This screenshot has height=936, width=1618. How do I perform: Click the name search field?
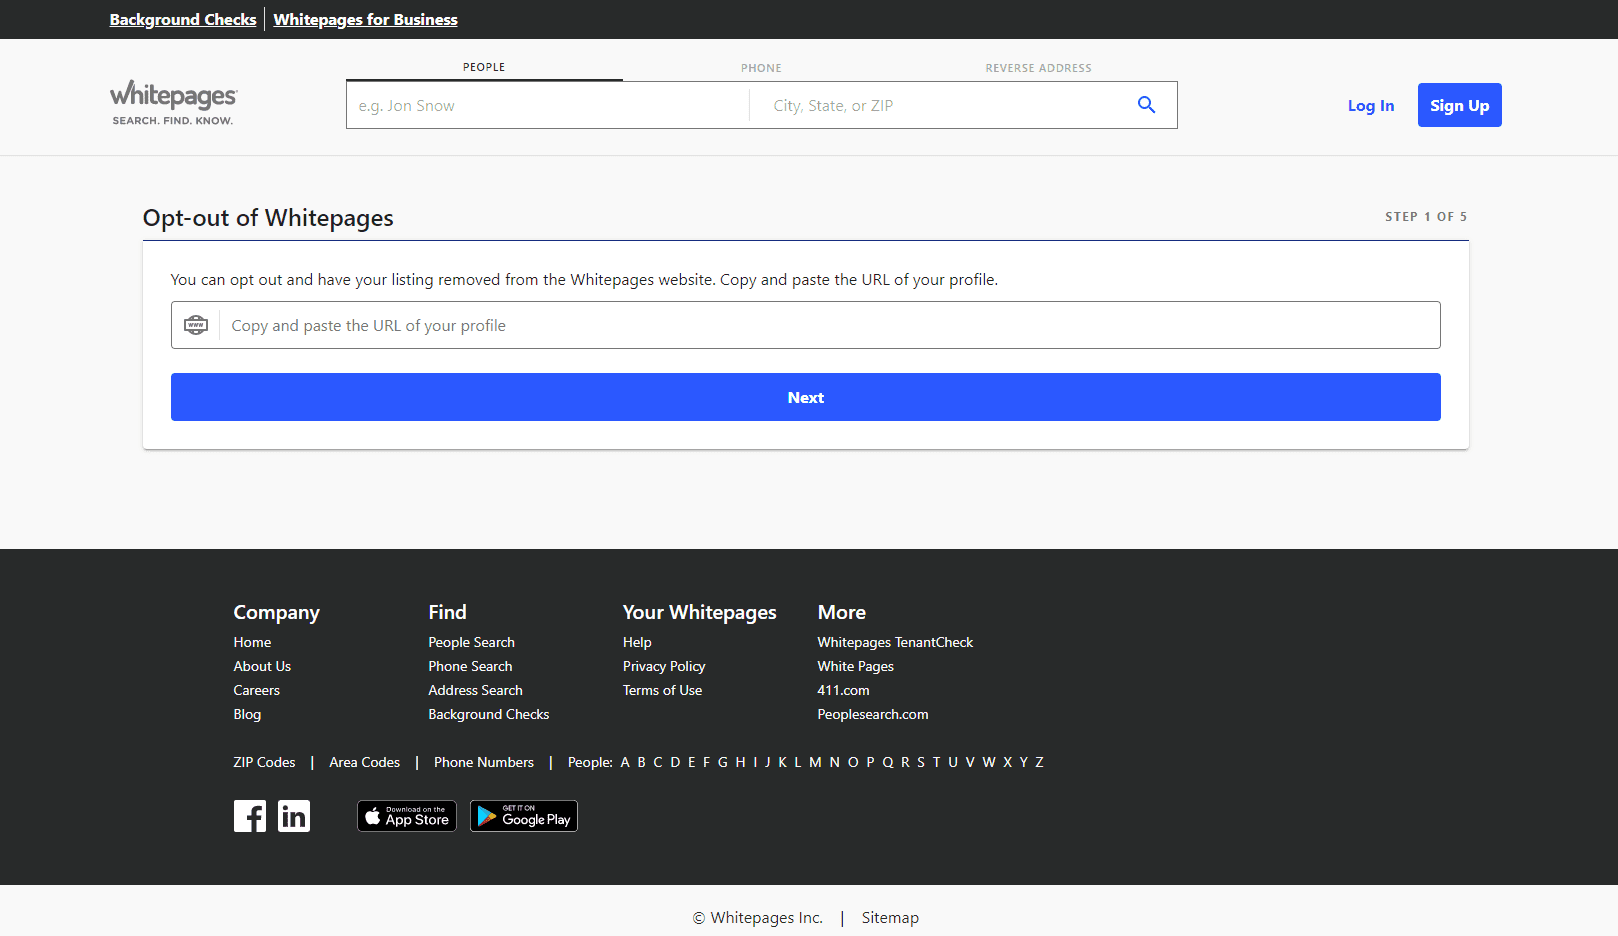pos(548,105)
